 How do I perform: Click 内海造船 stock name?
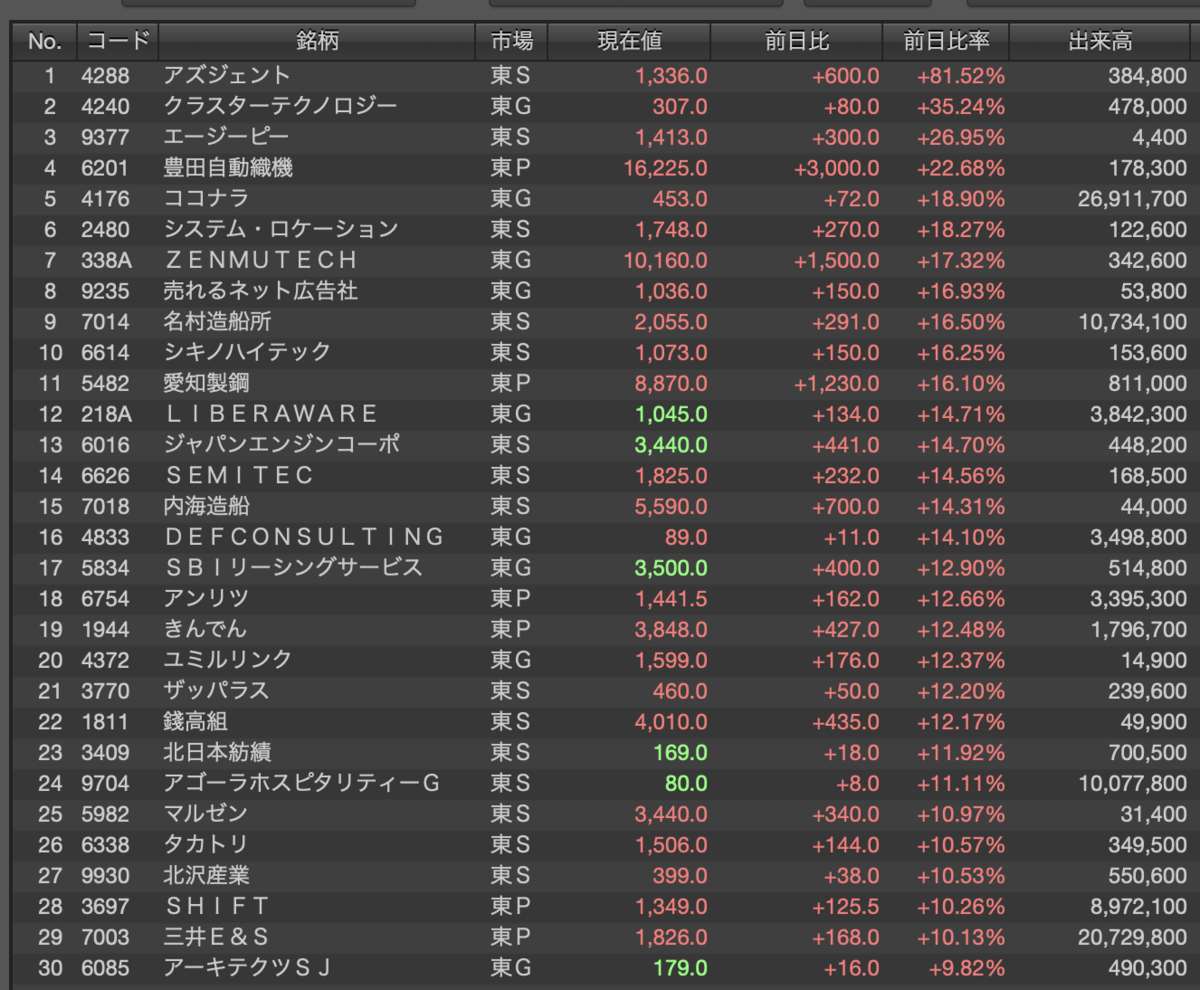point(207,506)
